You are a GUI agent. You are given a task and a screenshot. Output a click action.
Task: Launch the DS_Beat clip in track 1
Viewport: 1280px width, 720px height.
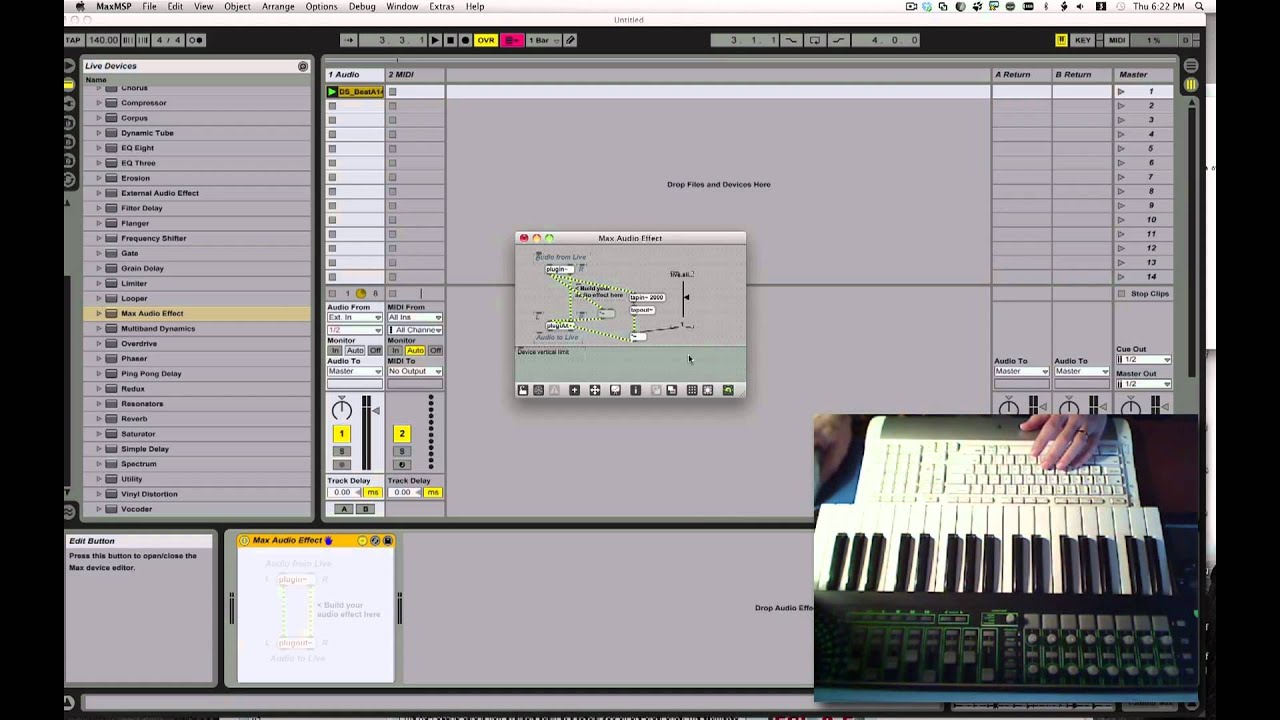click(332, 92)
